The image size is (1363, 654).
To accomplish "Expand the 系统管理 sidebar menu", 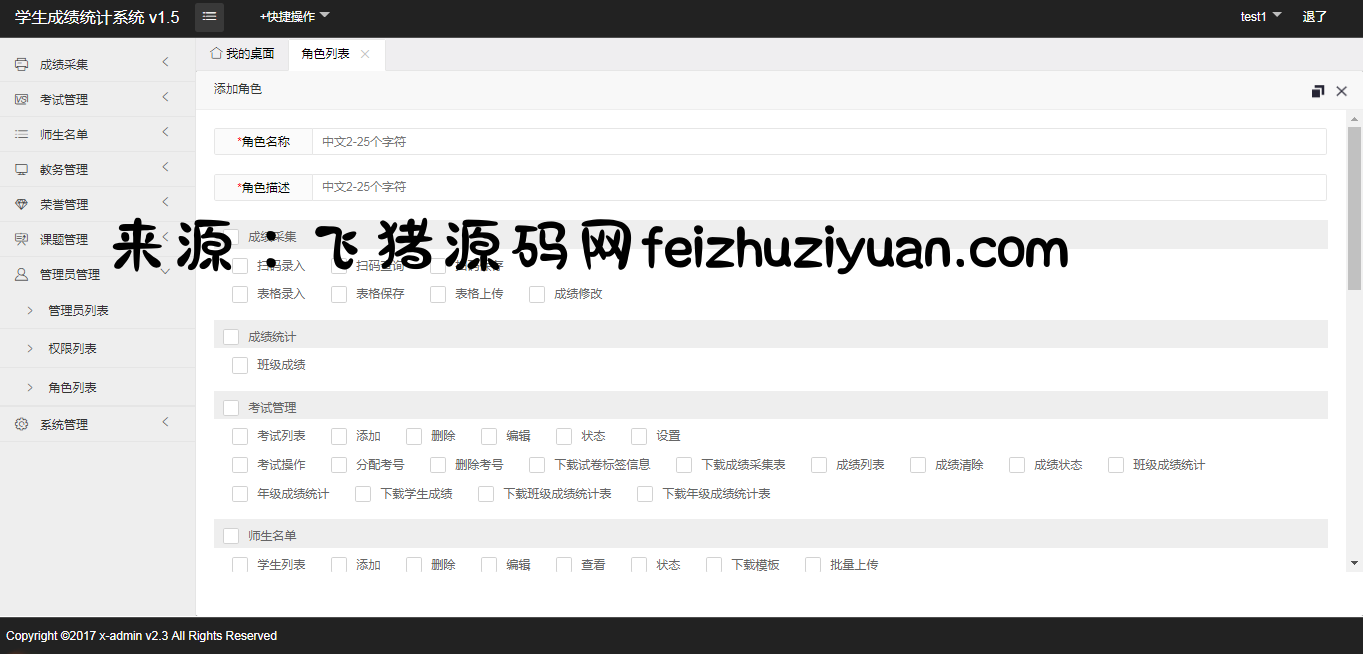I will coord(64,424).
